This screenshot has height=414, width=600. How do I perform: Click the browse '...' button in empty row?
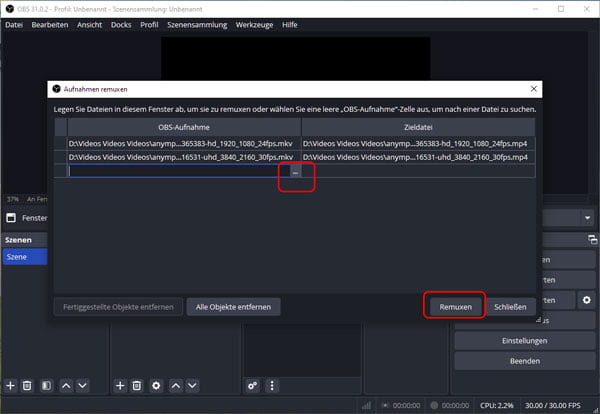[295, 171]
